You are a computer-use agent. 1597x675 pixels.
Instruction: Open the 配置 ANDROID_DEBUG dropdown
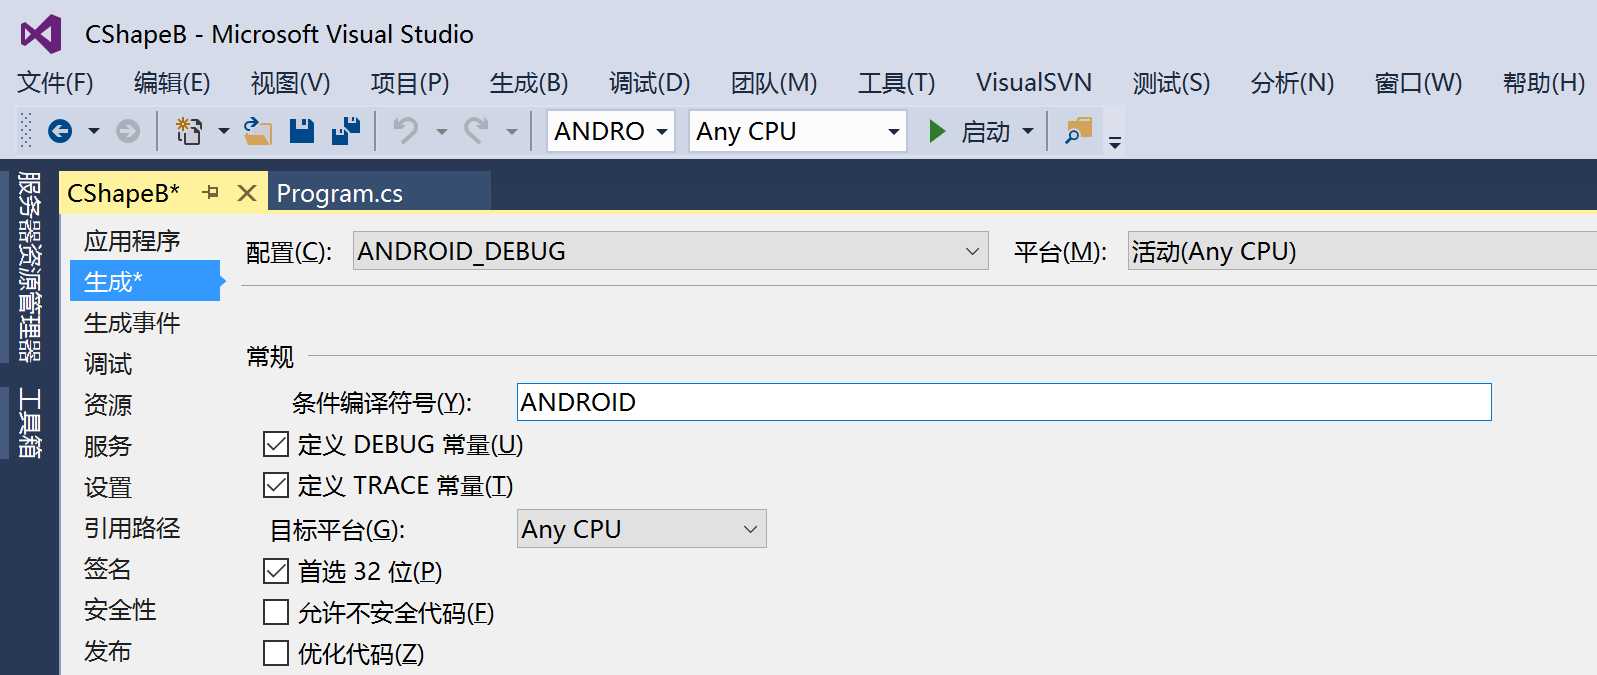(670, 251)
